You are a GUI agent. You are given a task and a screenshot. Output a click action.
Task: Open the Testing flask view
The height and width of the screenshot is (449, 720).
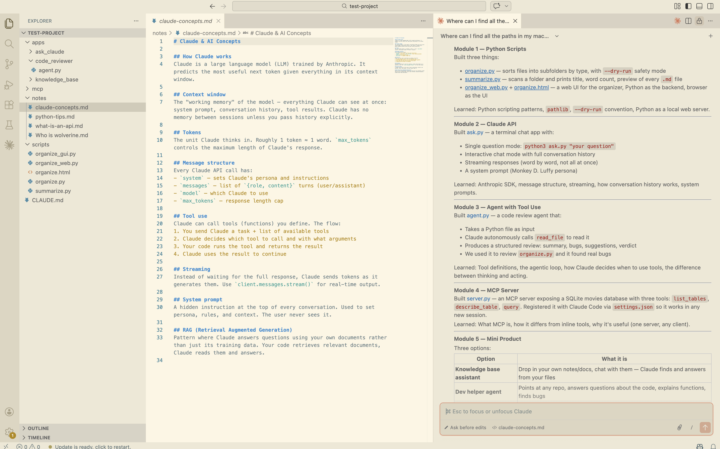coord(9,125)
